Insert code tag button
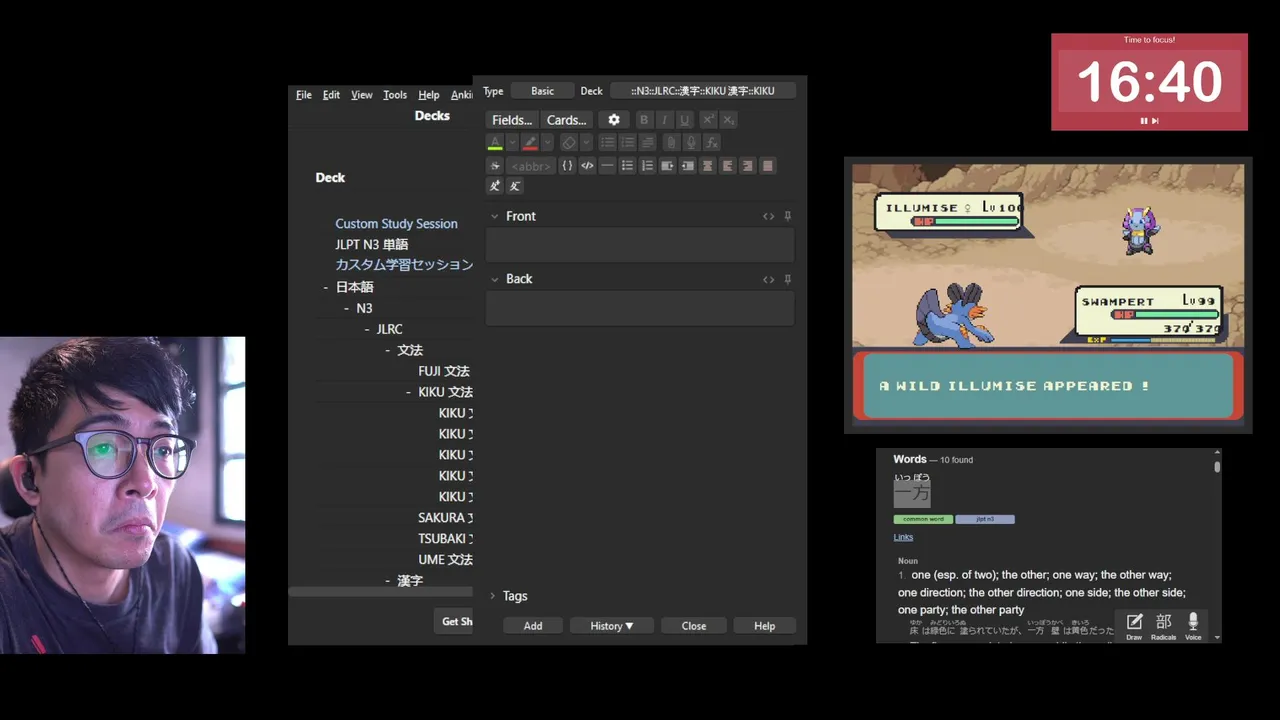Image resolution: width=1280 pixels, height=720 pixels. [587, 166]
